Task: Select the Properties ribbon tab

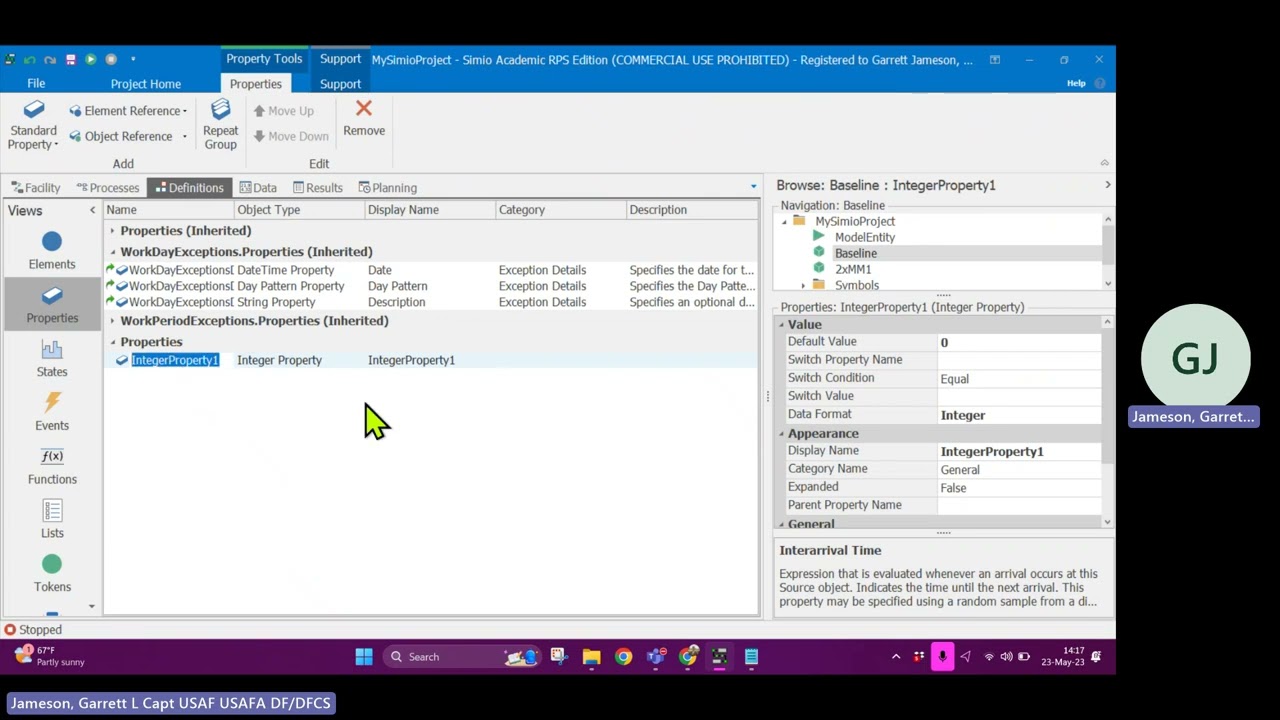Action: [255, 84]
